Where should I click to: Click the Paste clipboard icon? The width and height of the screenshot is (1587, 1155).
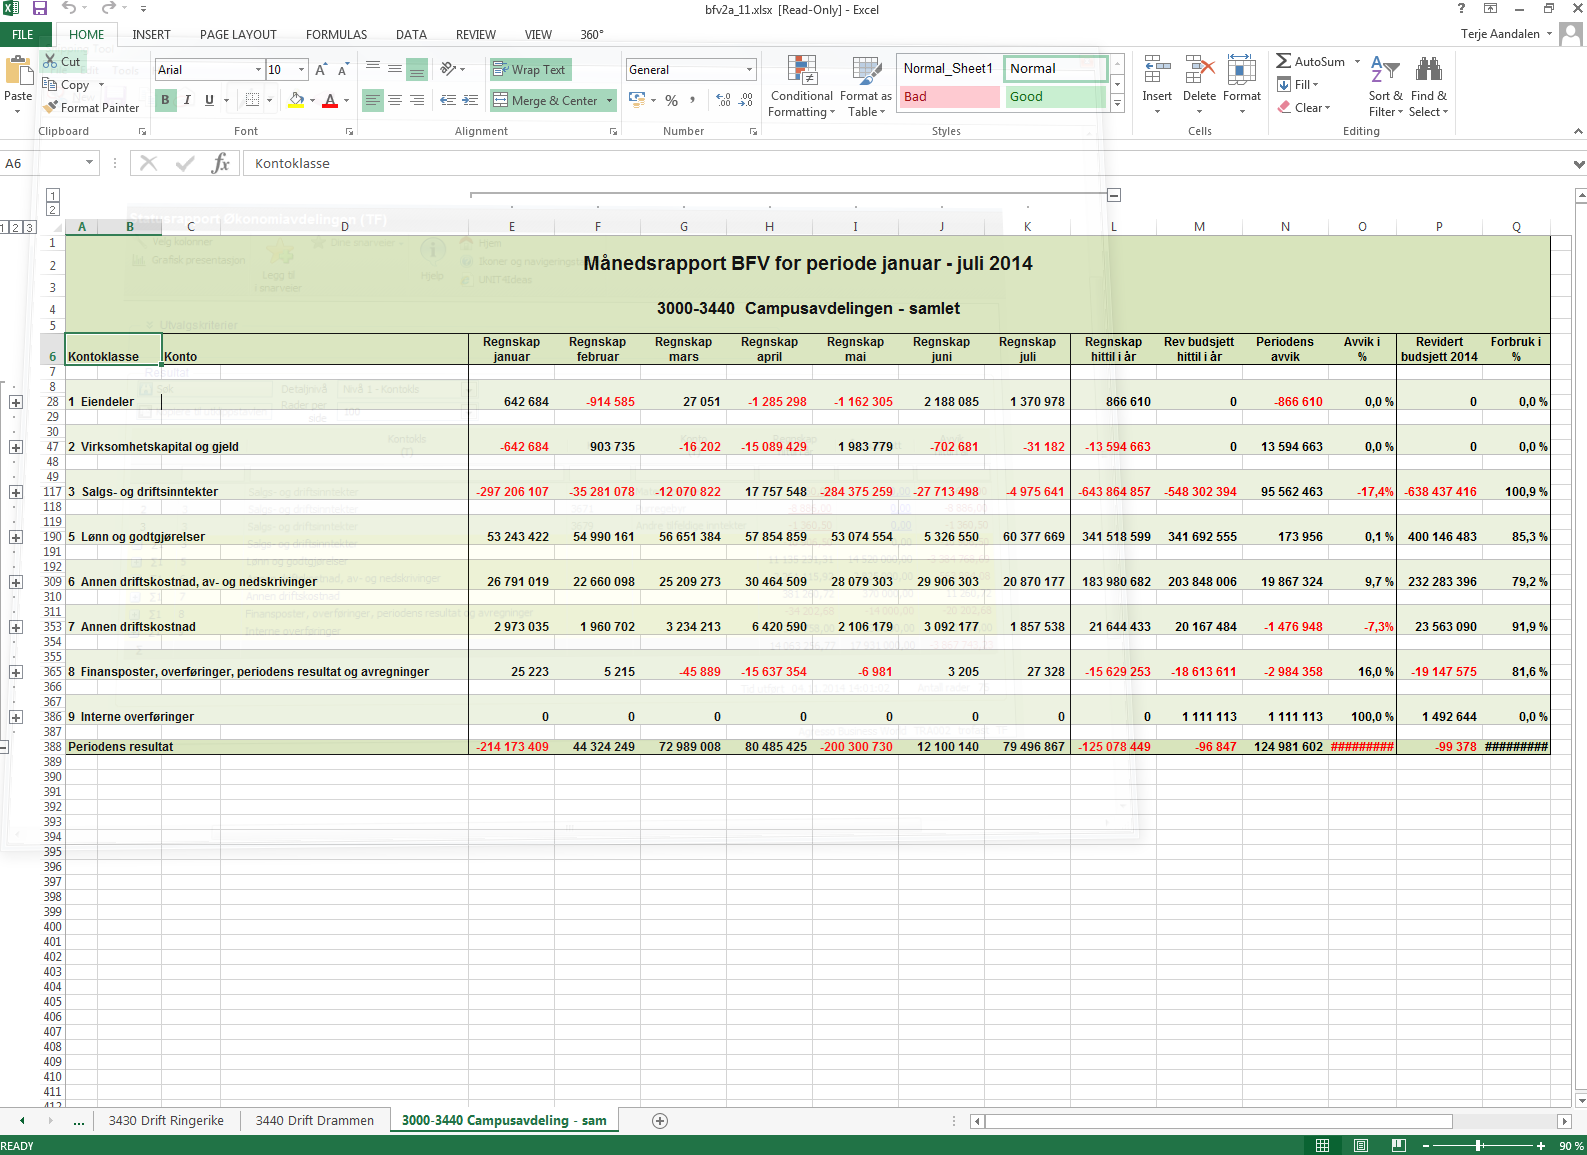(x=18, y=72)
